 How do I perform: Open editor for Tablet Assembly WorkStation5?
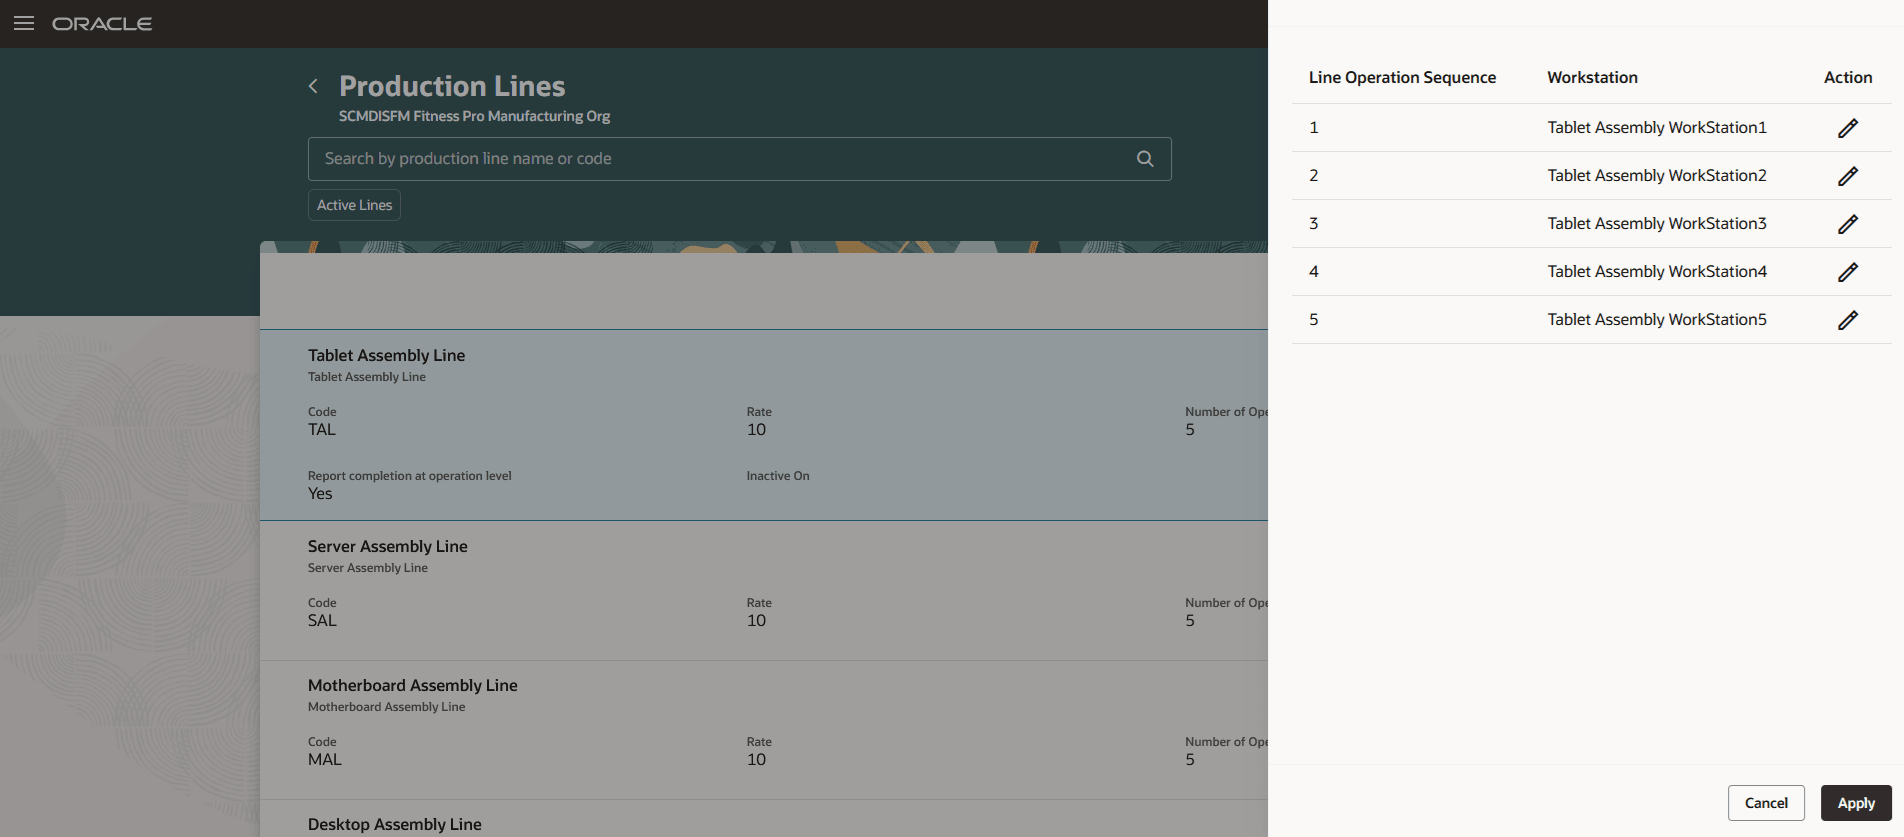coord(1848,320)
